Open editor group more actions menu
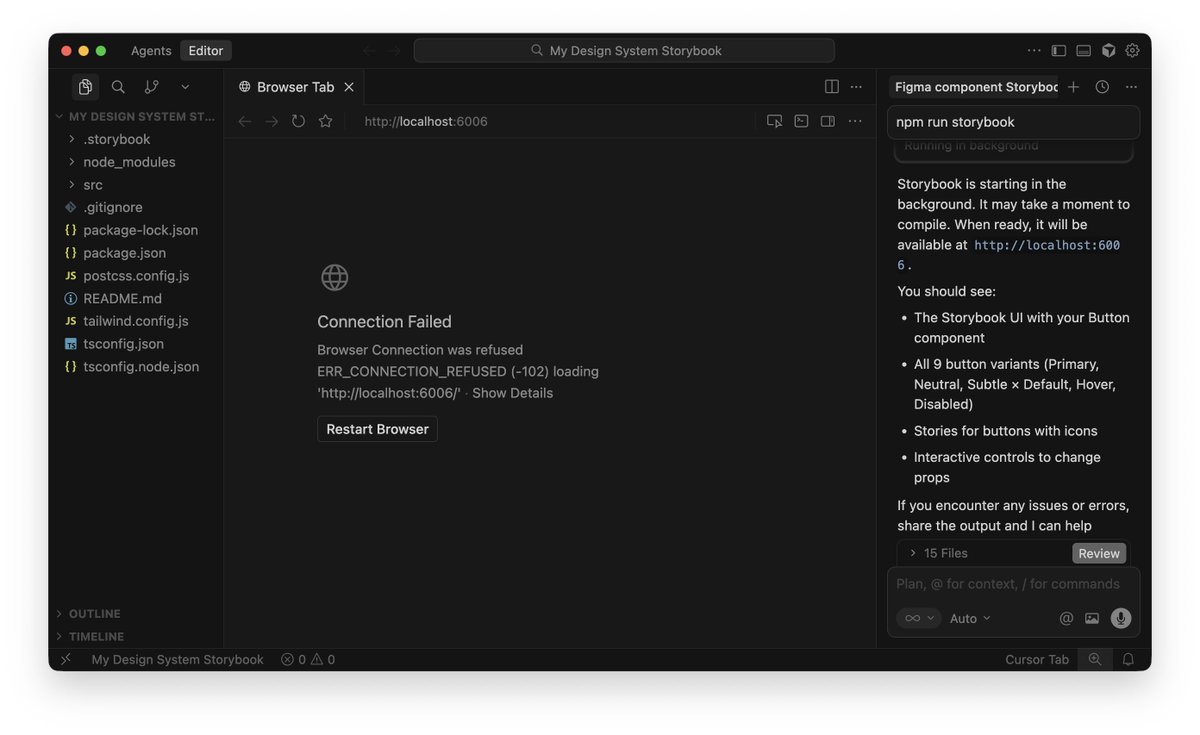This screenshot has height=735, width=1200. 856,87
